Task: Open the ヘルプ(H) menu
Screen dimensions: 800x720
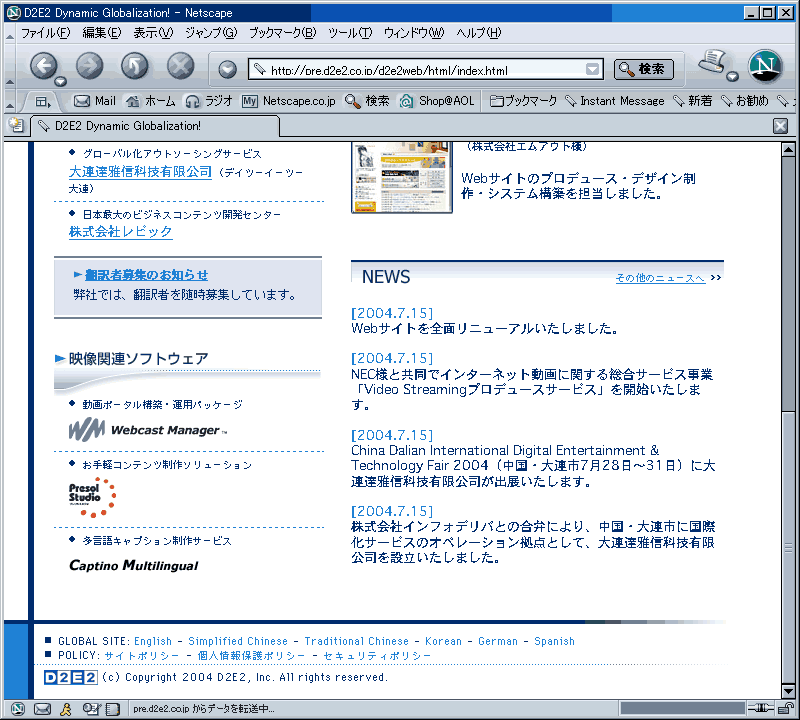Action: coord(479,33)
